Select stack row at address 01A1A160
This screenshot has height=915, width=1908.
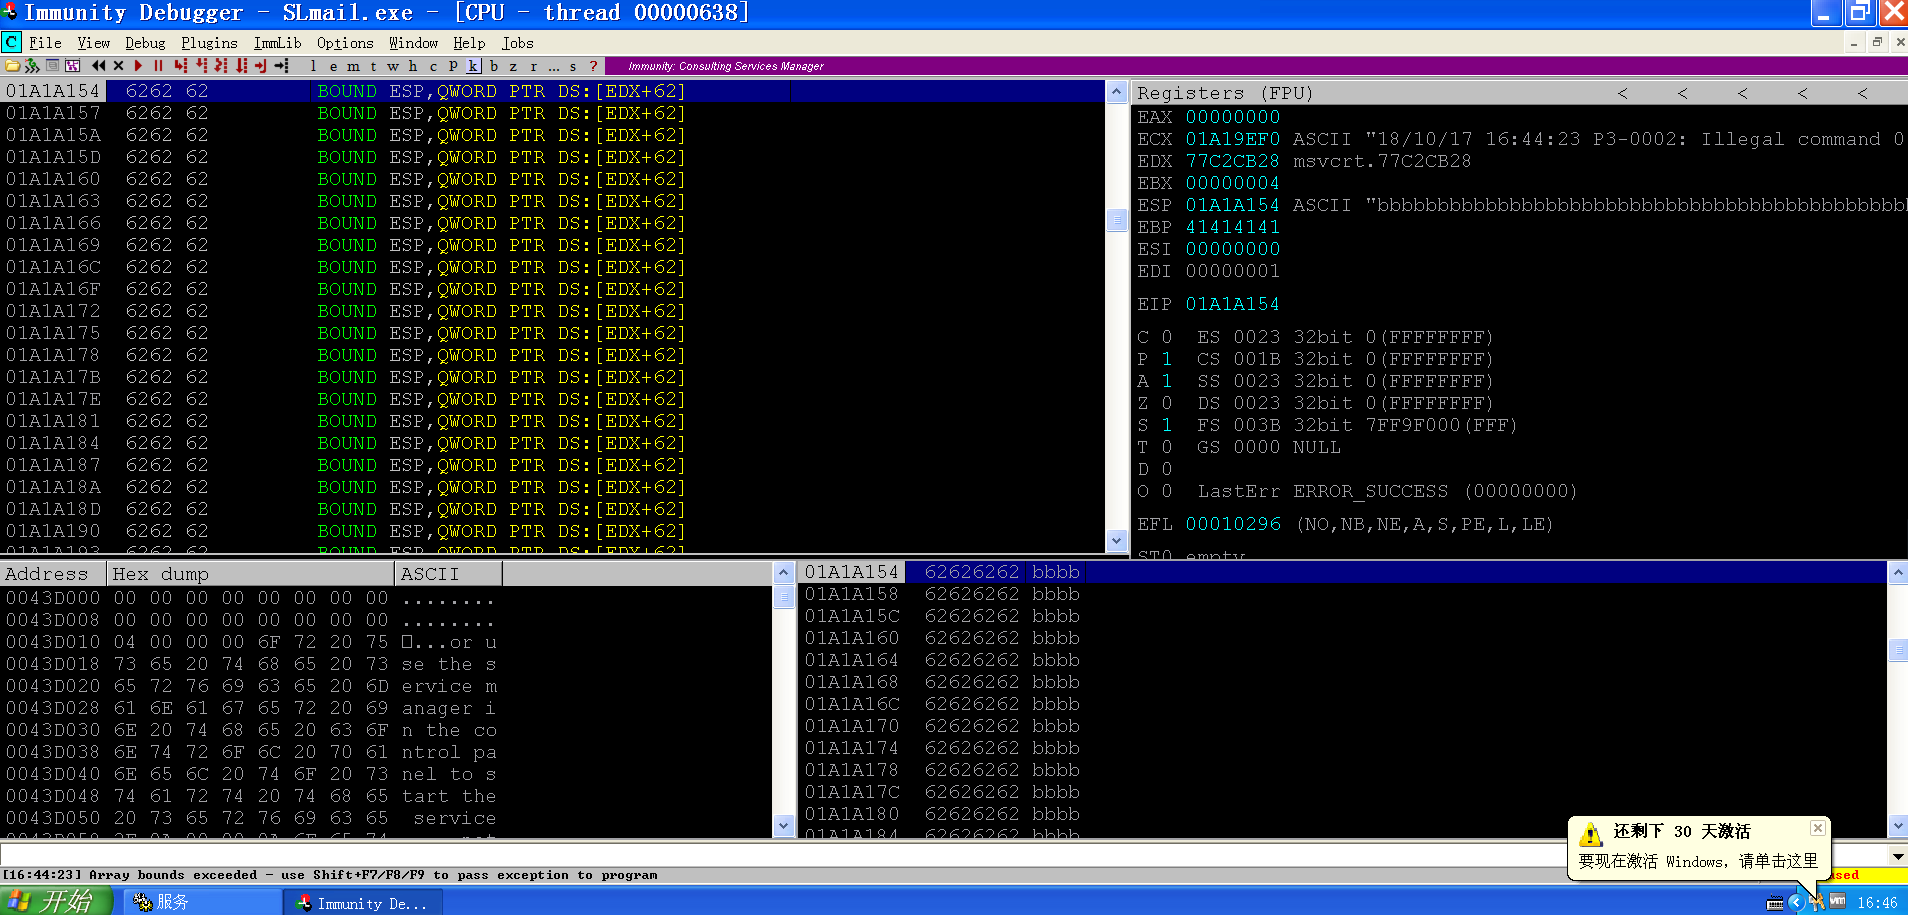point(1343,638)
